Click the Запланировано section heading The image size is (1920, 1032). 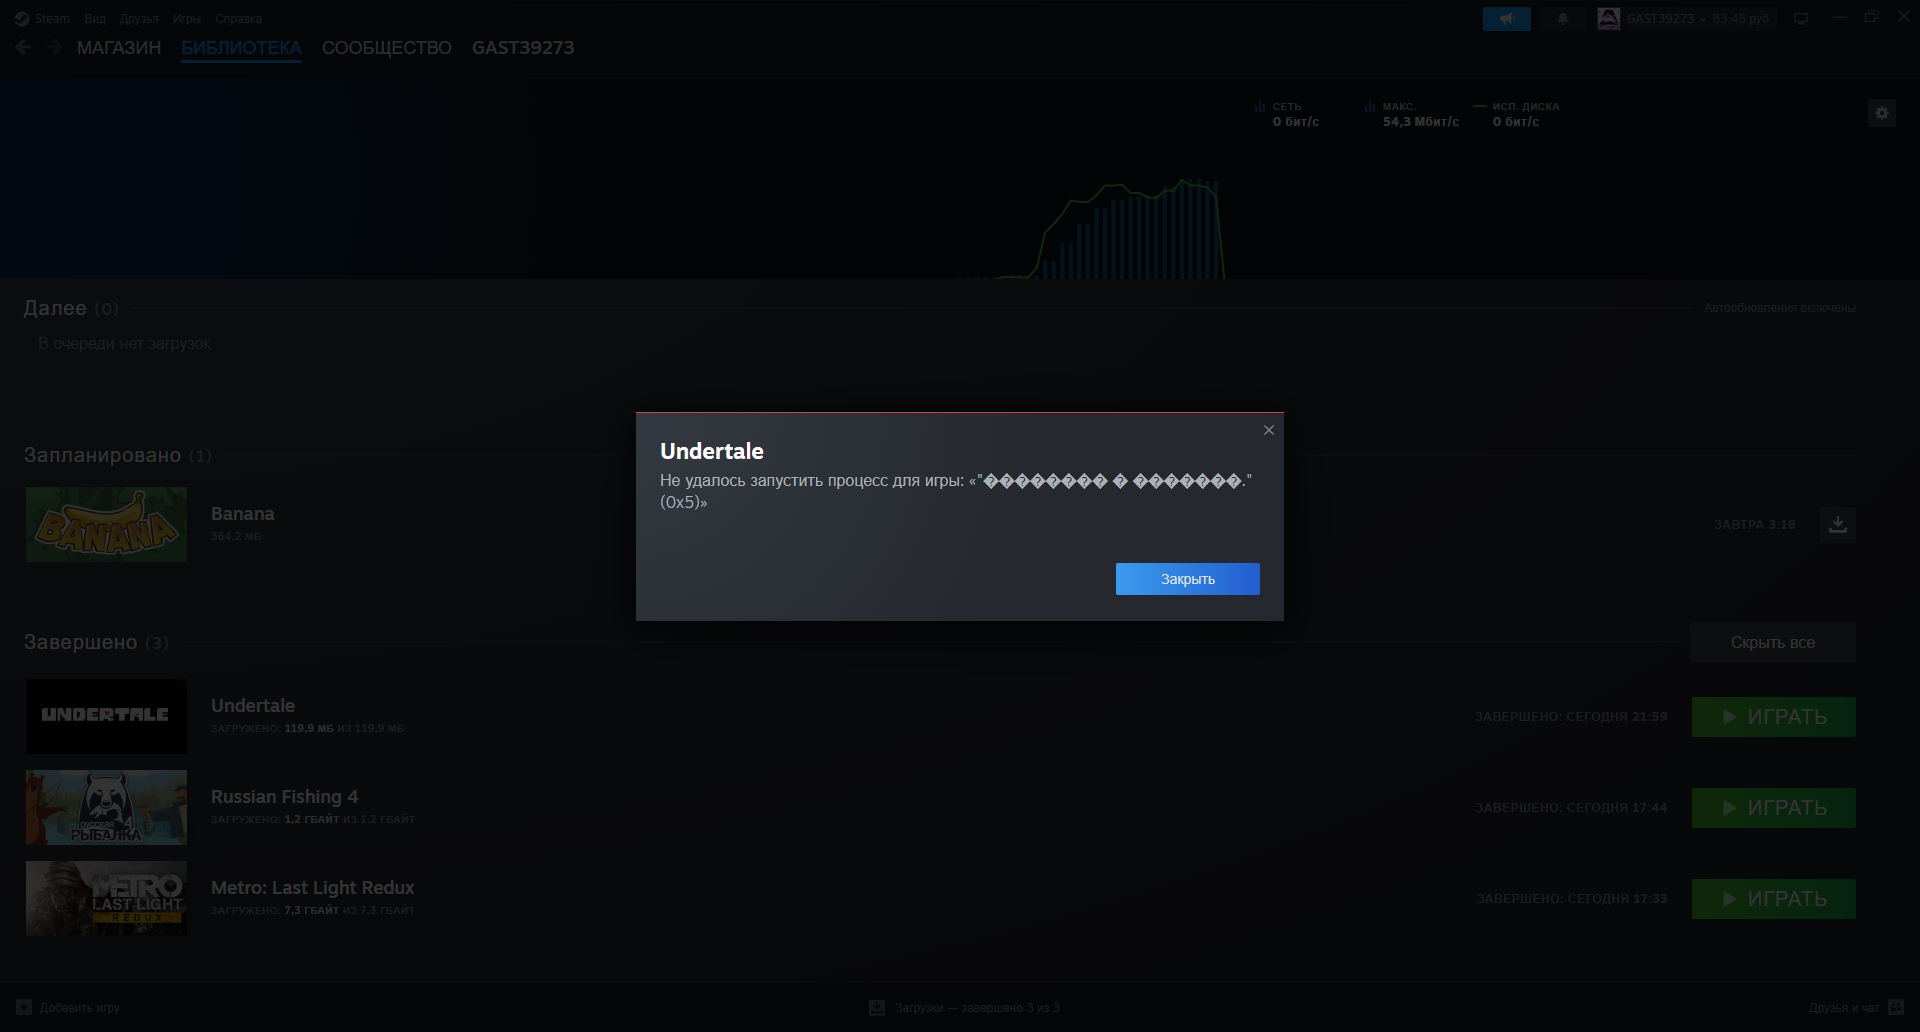(118, 455)
